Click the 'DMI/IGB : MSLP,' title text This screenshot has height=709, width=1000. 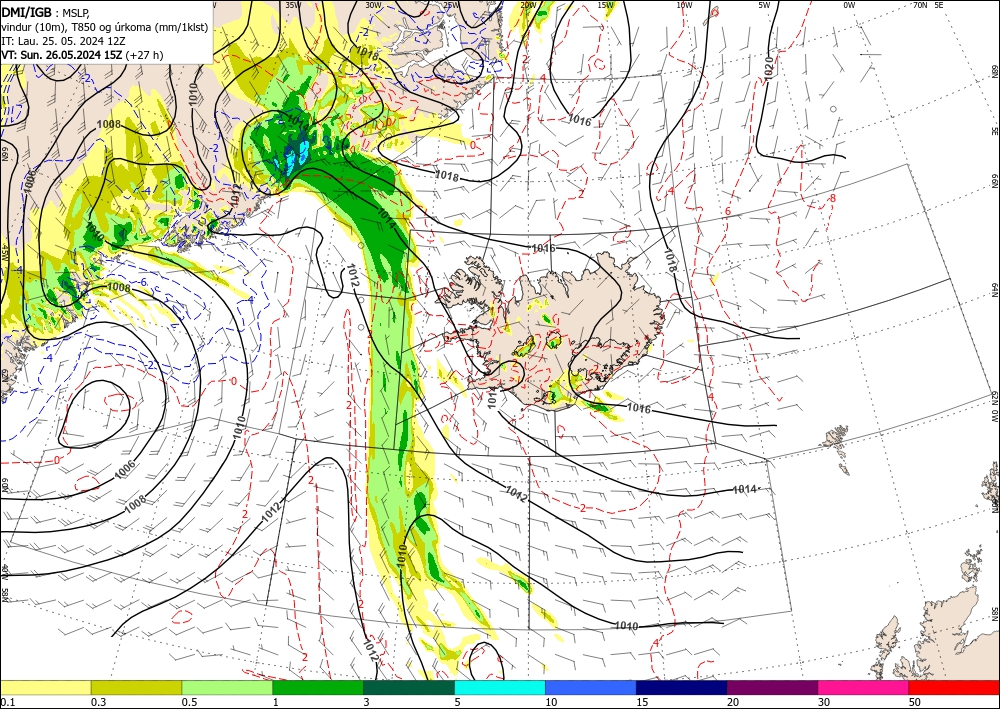45,13
